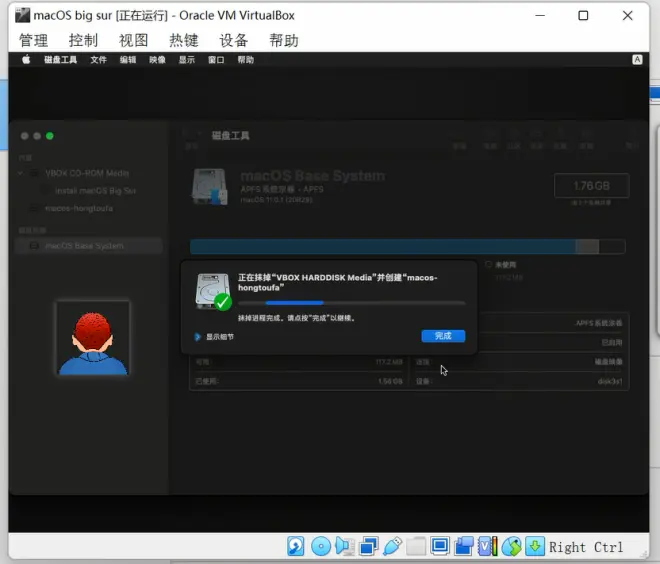Screen dimensions: 660x564
Task: Click the display monitor status icon
Action: [x=440, y=546]
